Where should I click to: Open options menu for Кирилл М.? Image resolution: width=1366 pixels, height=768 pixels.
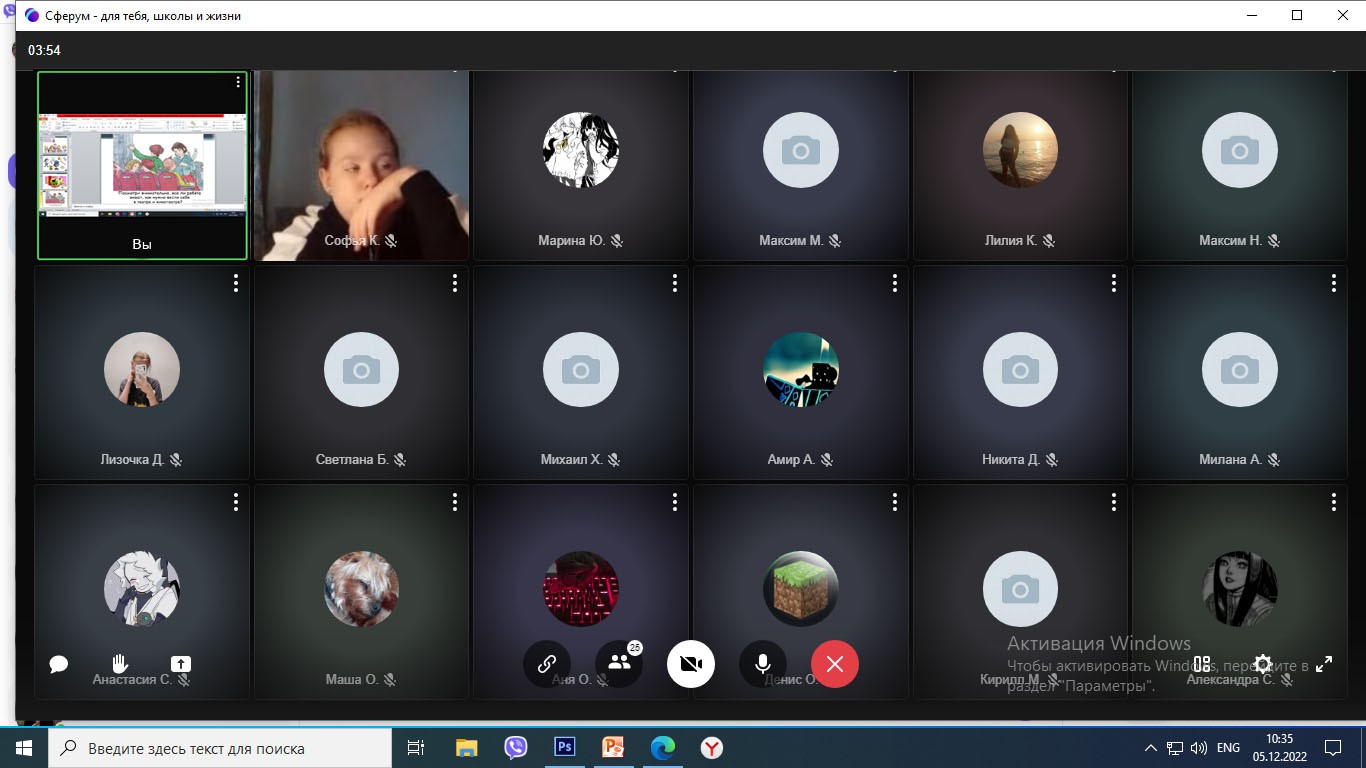[x=1114, y=501]
